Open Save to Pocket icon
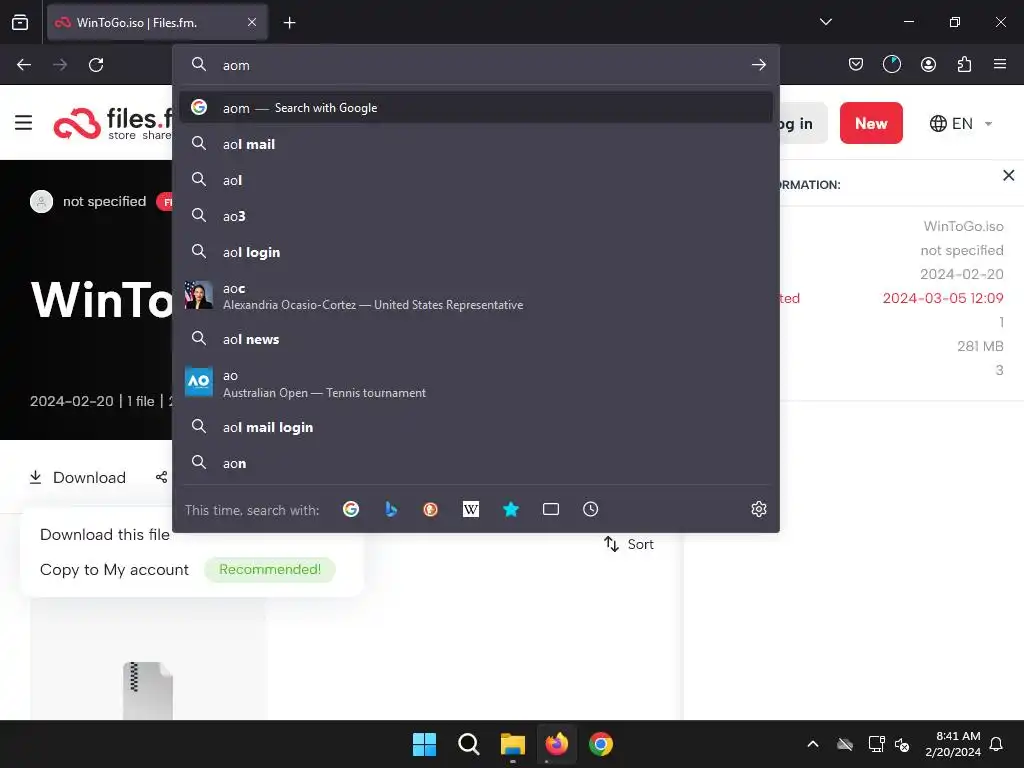1024x768 pixels. pos(856,64)
